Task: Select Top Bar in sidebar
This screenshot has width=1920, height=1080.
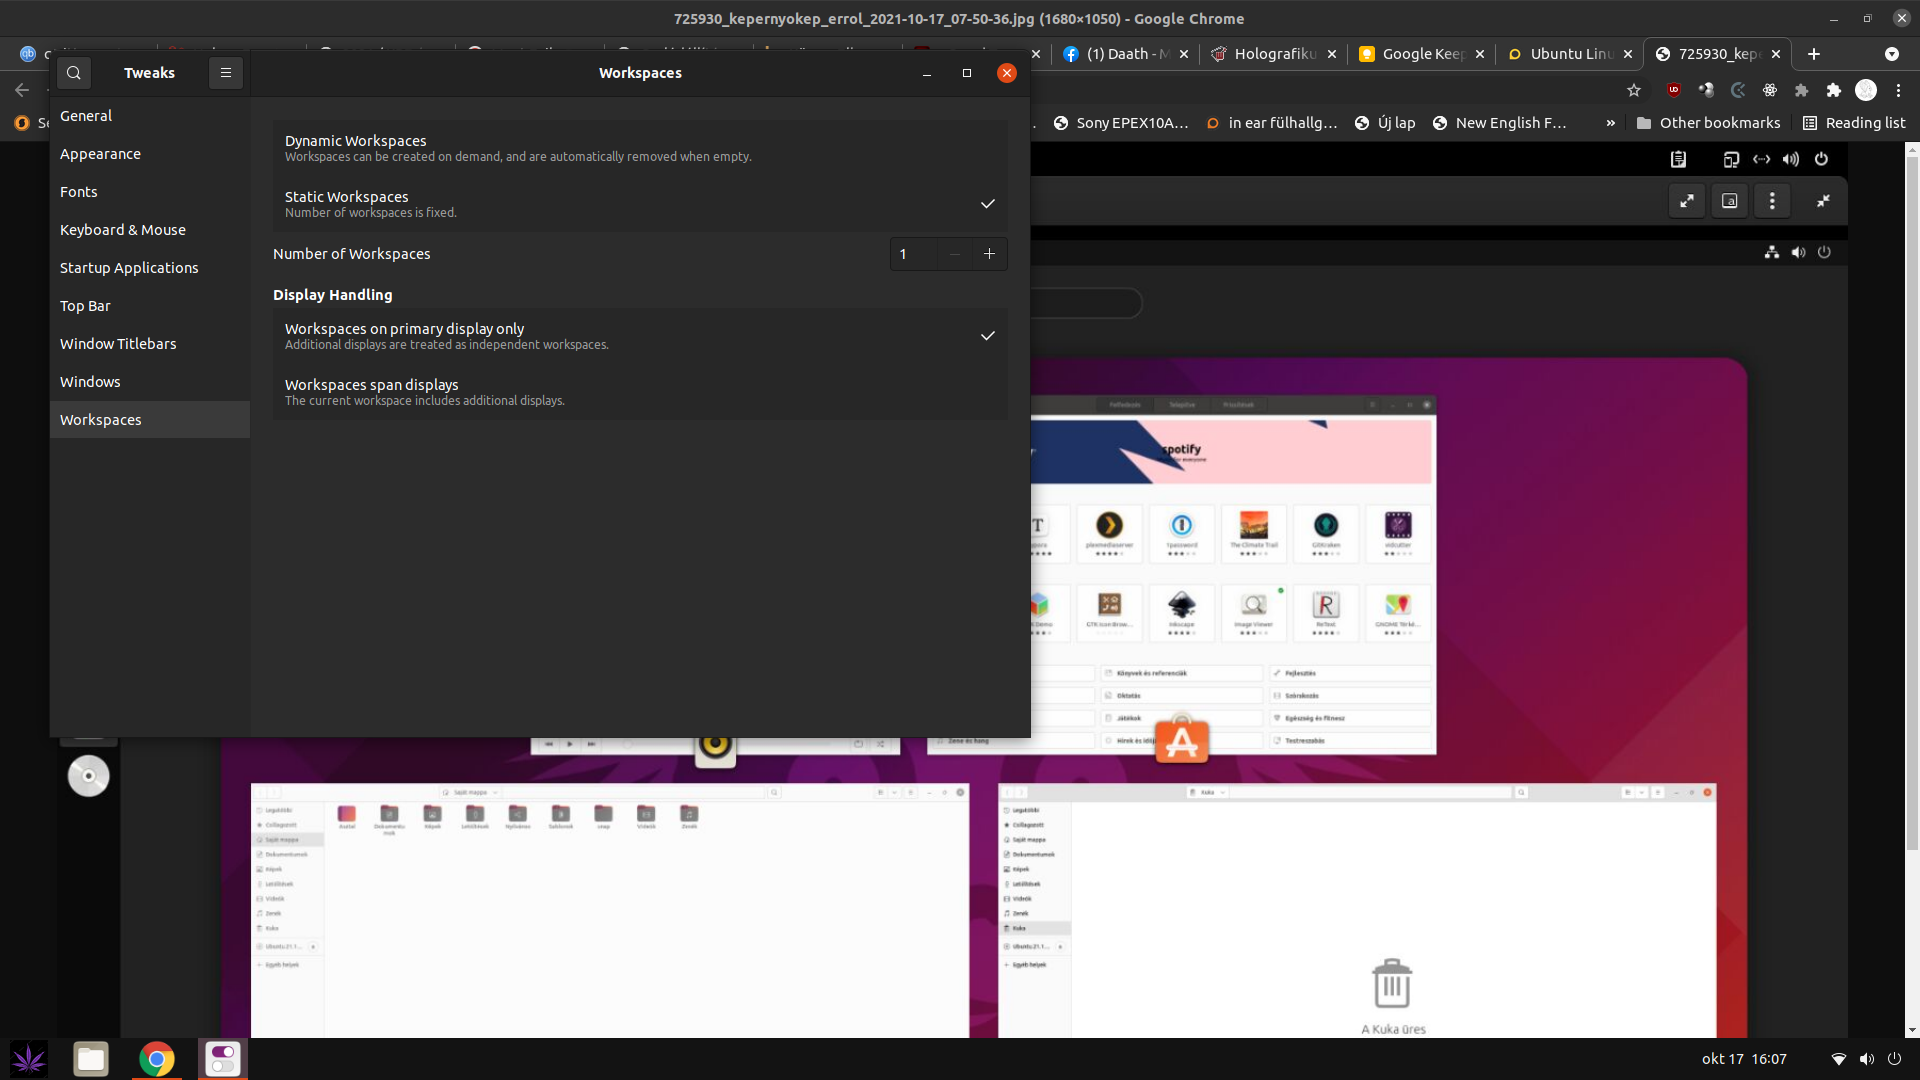Action: coord(150,306)
